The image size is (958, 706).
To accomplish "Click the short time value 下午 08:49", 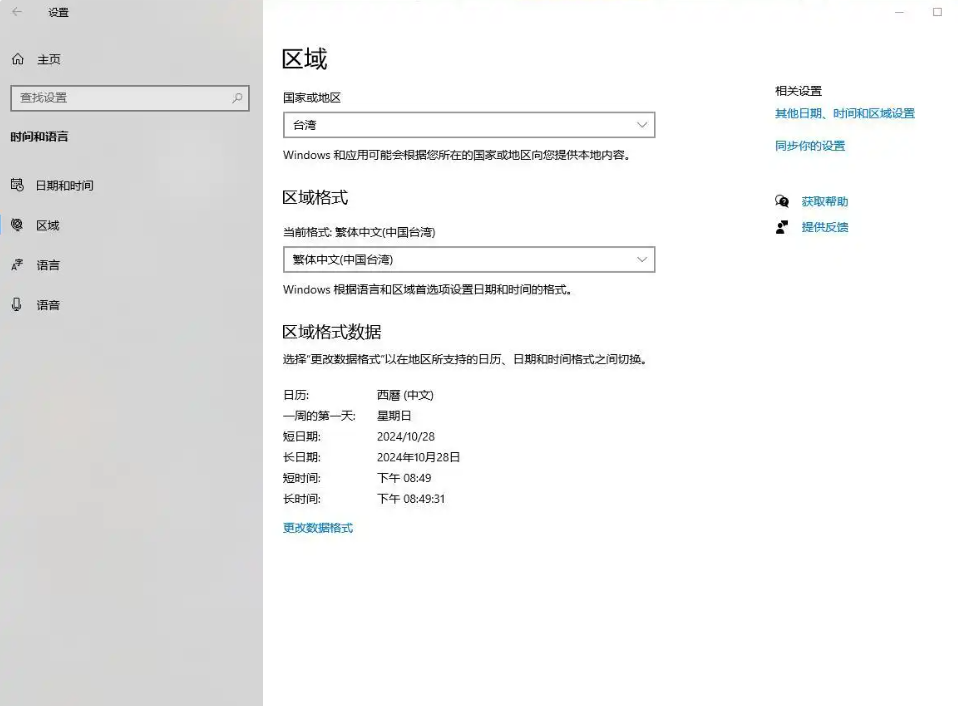I will click(x=404, y=478).
